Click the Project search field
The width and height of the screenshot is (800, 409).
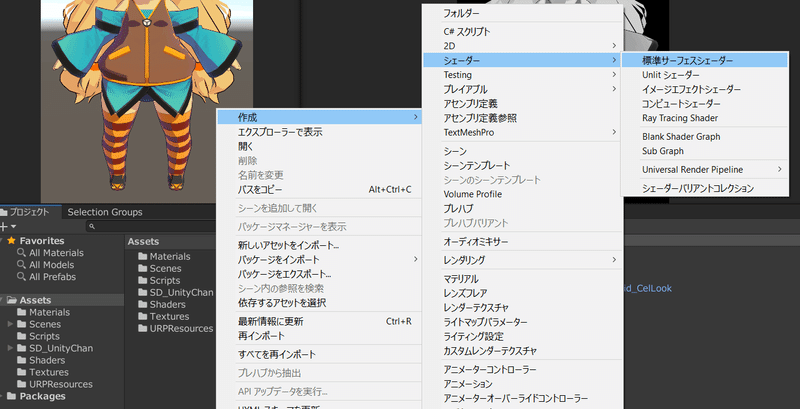152,226
